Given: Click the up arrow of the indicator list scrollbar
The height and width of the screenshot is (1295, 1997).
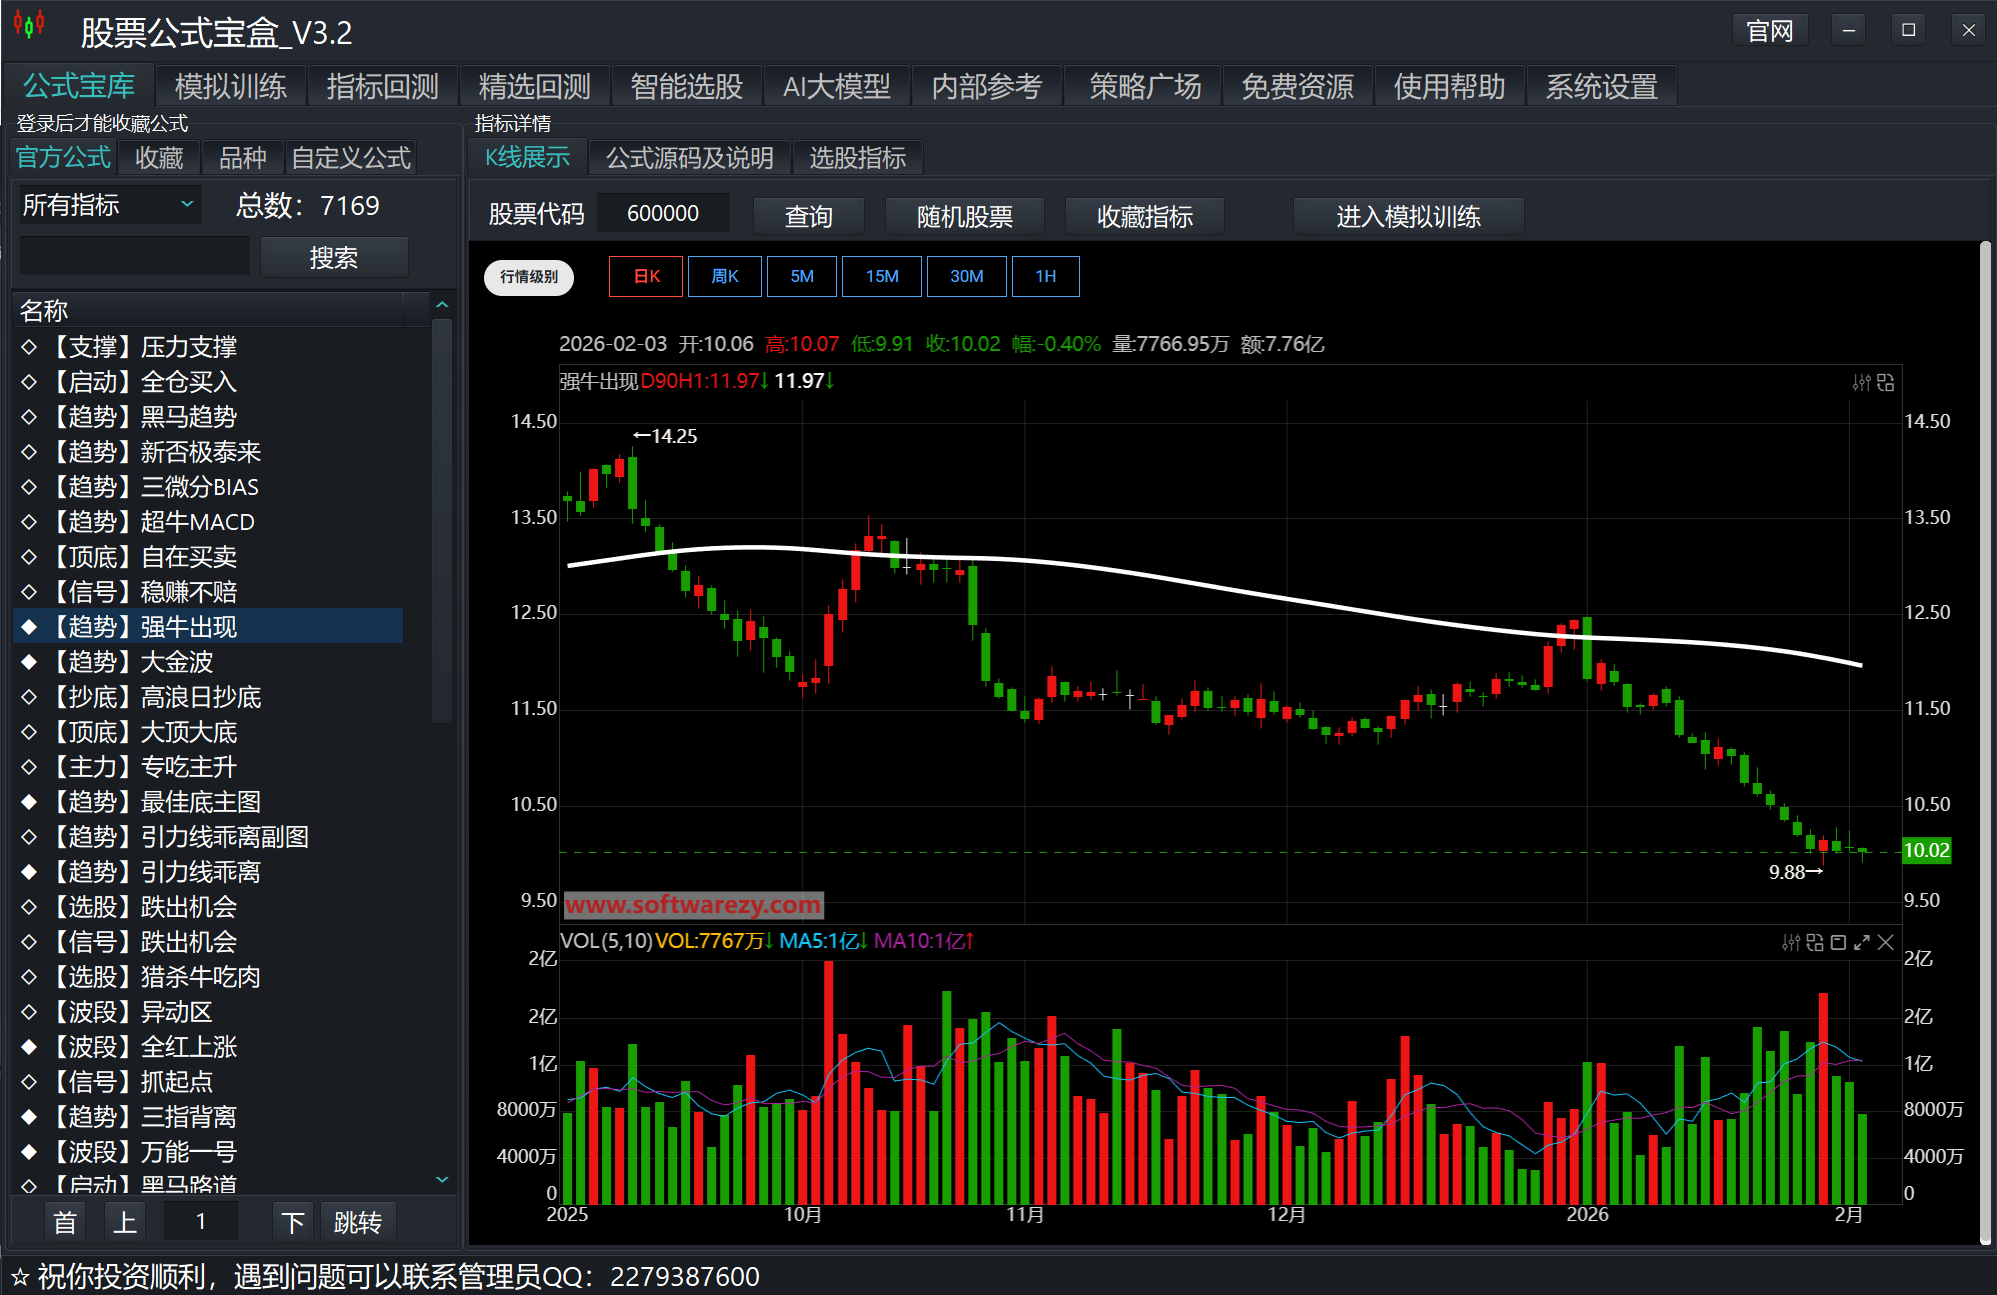Looking at the screenshot, I should [x=441, y=303].
